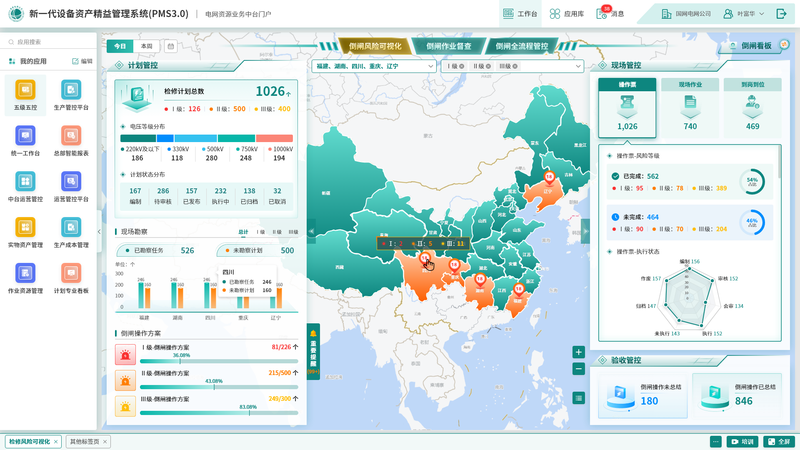Click the 编辑 link beside 我的应用

coord(86,61)
